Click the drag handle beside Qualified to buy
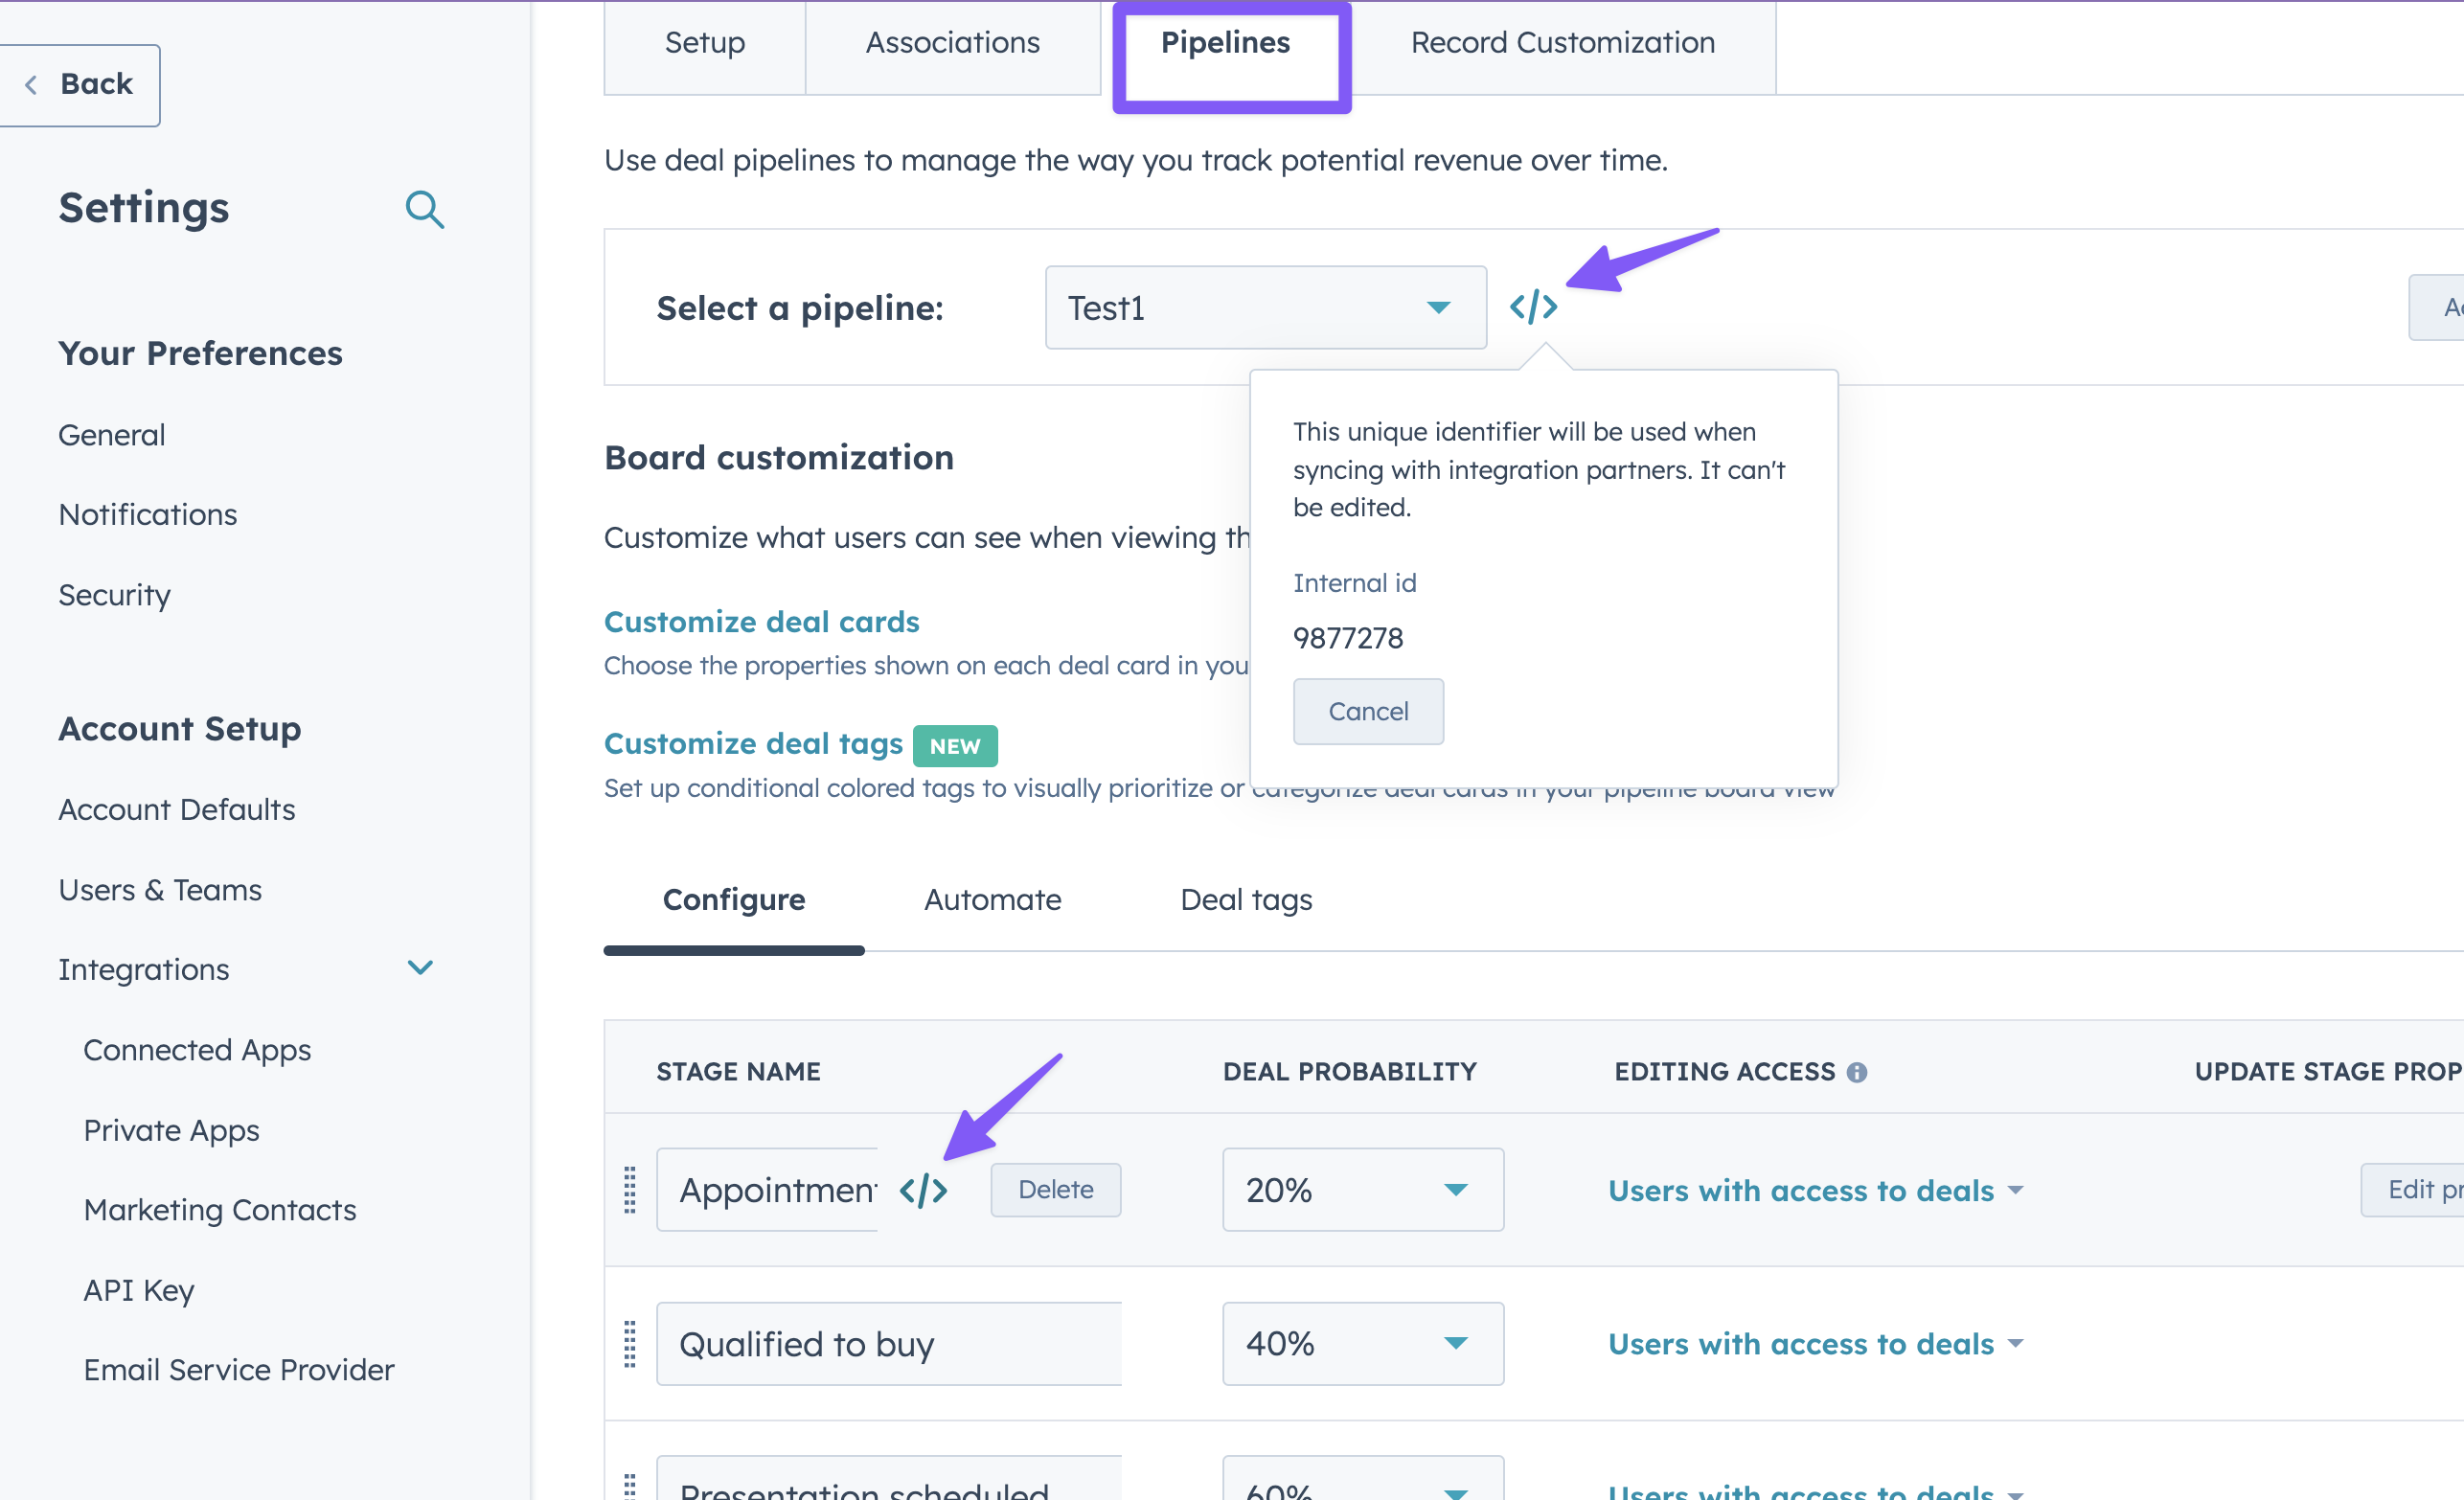This screenshot has width=2464, height=1500. click(x=629, y=1344)
